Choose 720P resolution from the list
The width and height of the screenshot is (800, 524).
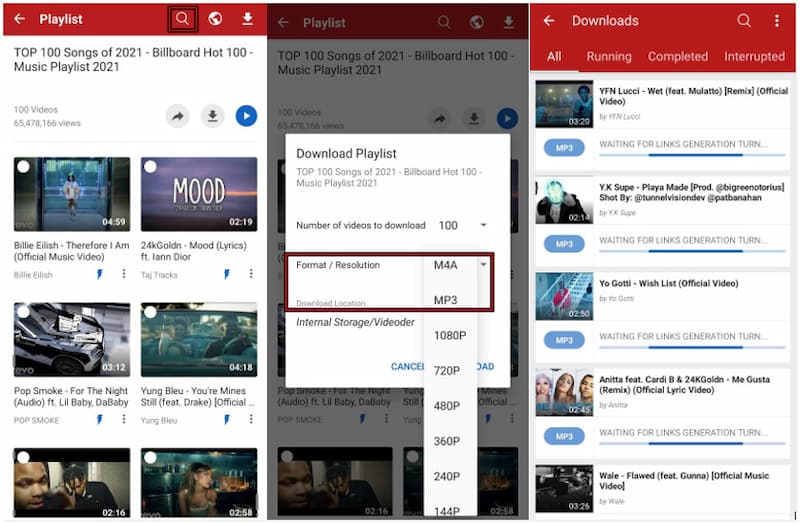[x=446, y=370]
